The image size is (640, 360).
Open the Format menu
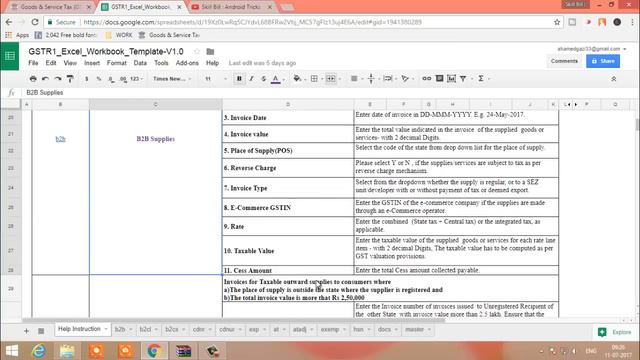[x=116, y=63]
